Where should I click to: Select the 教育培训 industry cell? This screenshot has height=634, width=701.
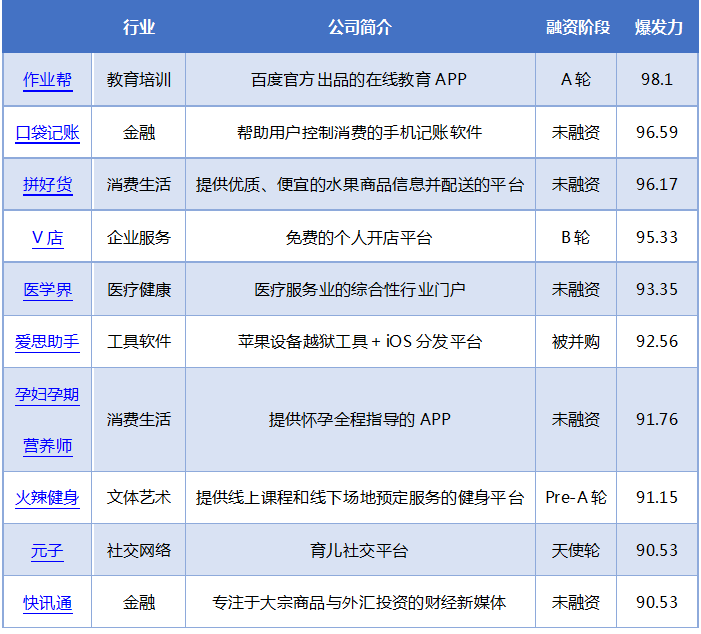[139, 80]
